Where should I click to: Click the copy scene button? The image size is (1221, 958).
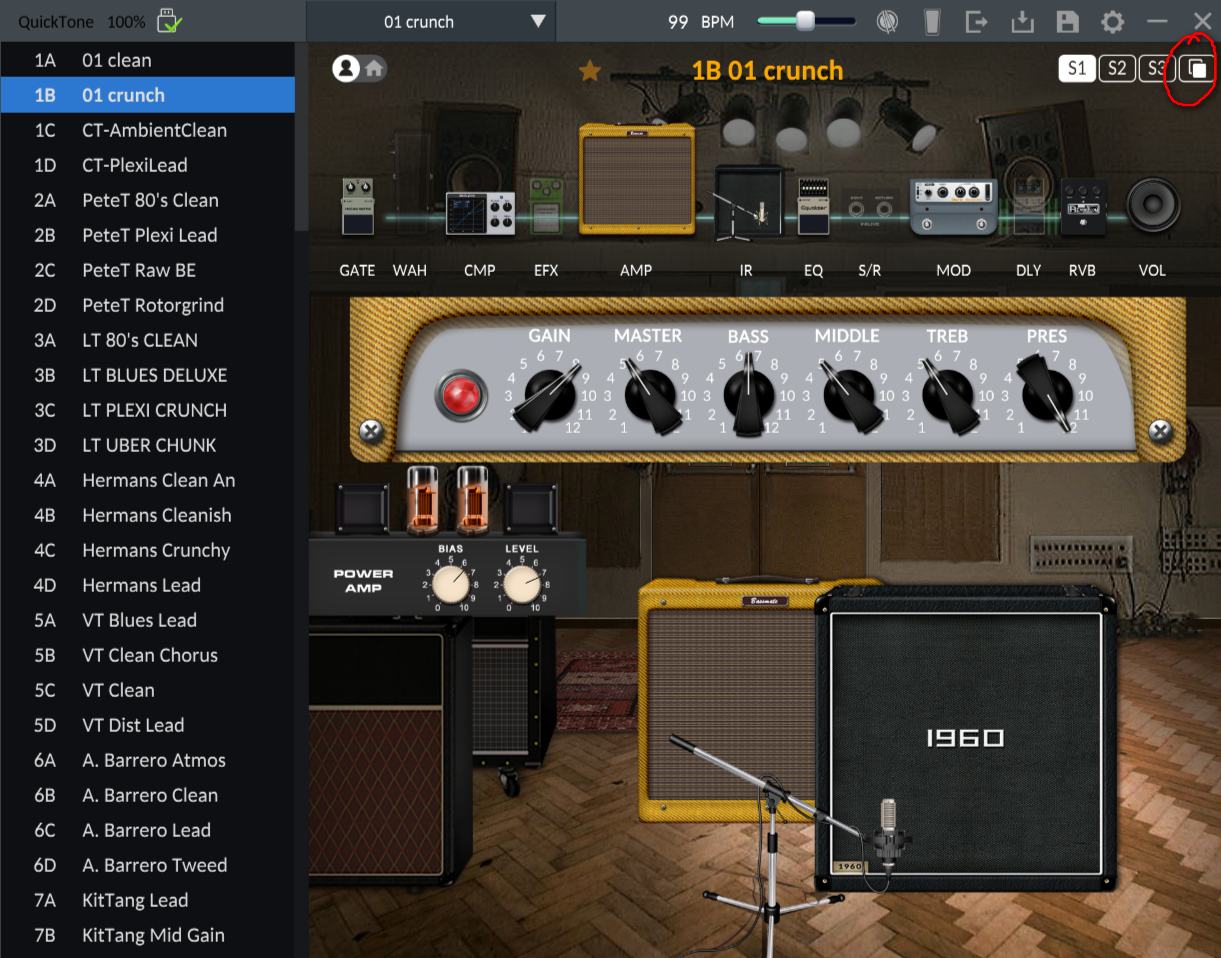[x=1197, y=68]
